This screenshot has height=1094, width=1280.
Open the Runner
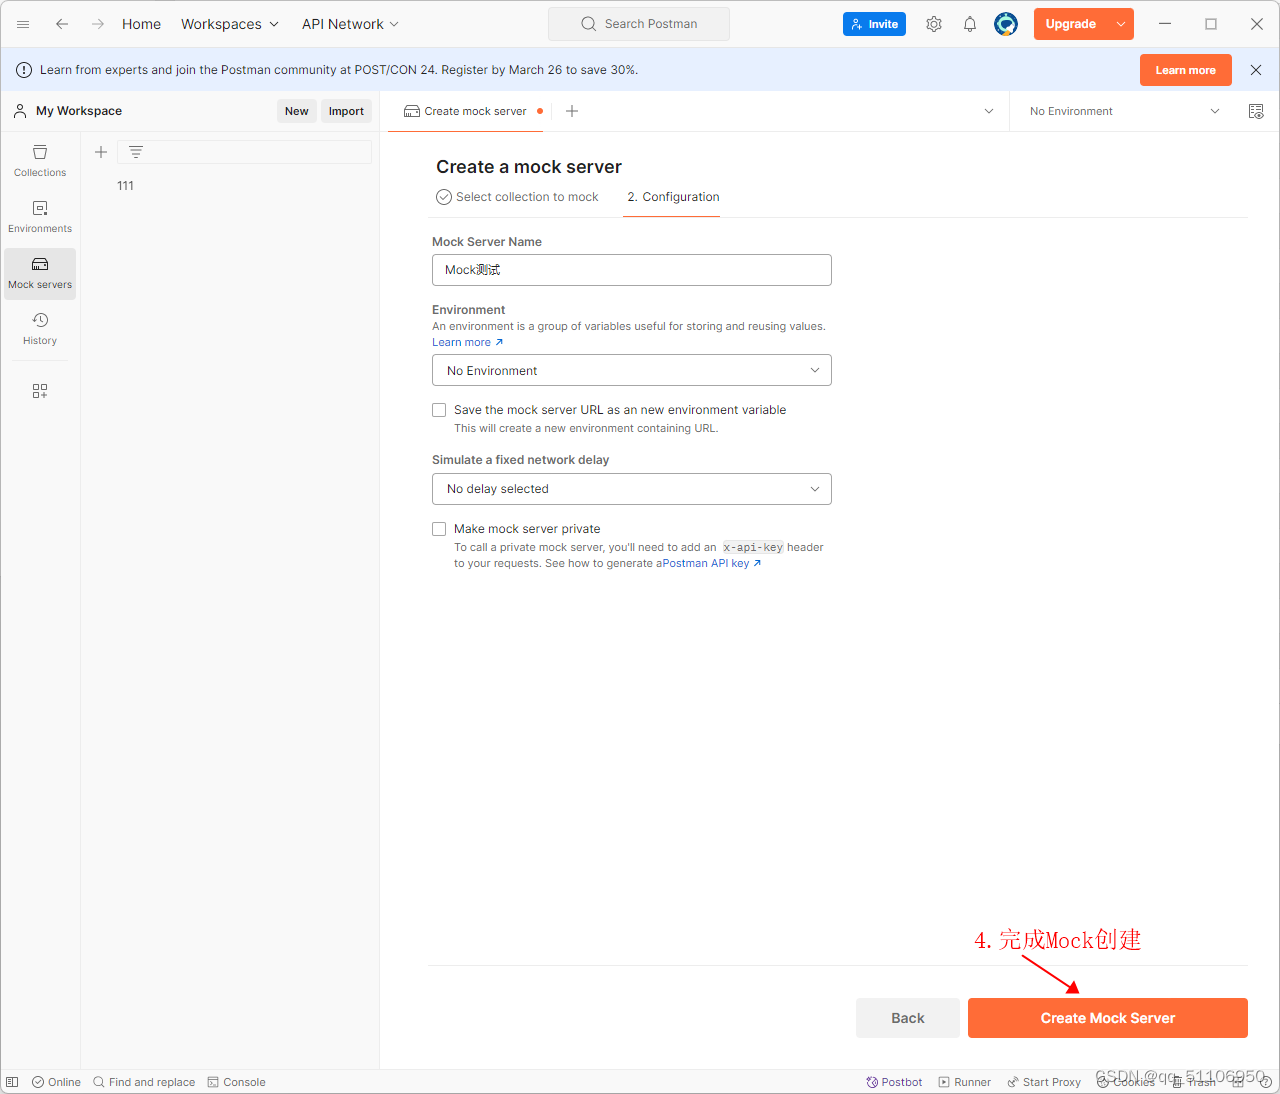tap(964, 1082)
